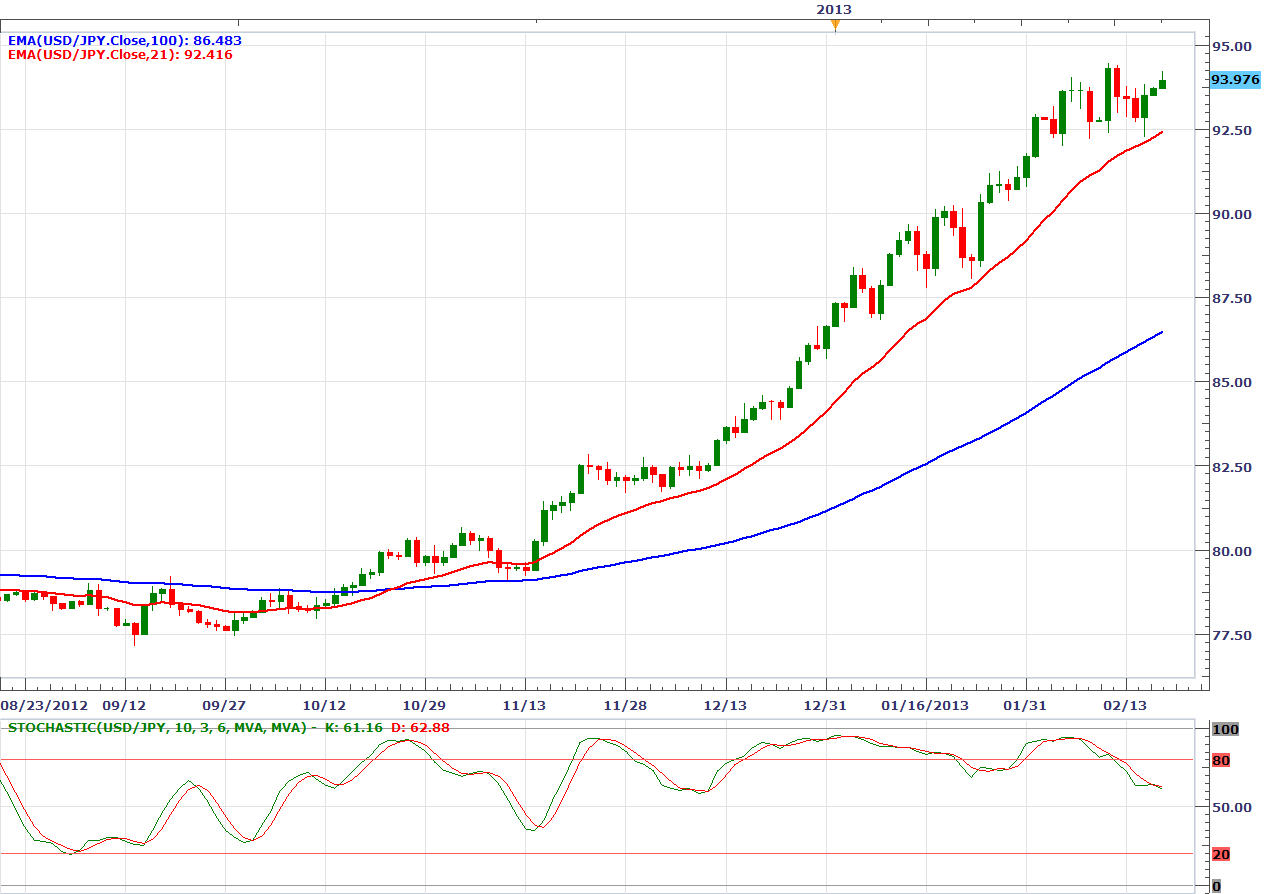1274x894 pixels.
Task: Click the 85.00 price axis label
Action: (1231, 382)
